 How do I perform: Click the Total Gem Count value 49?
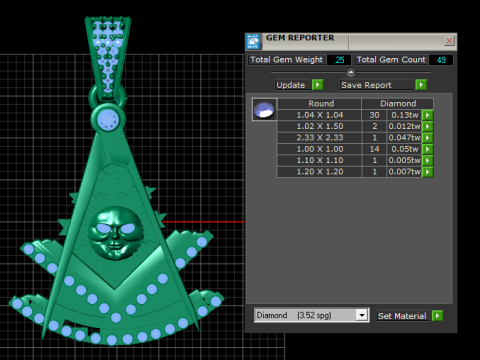441,60
